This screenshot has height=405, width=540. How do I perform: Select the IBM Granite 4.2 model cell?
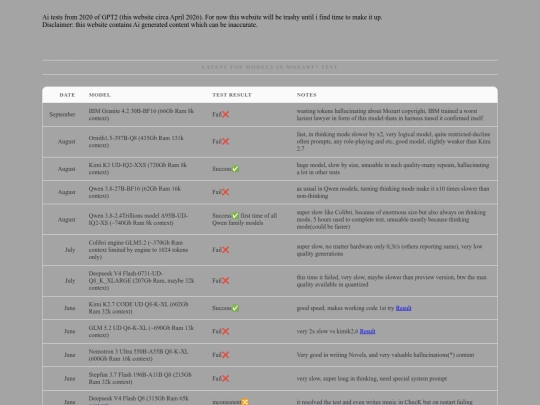[x=141, y=114]
